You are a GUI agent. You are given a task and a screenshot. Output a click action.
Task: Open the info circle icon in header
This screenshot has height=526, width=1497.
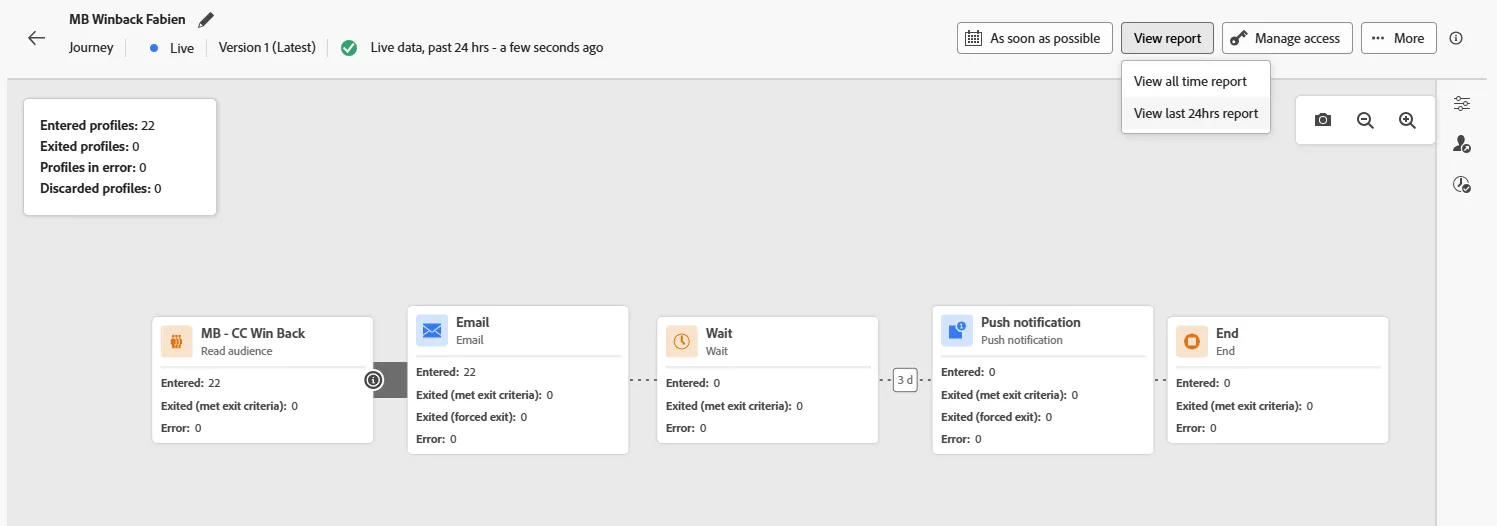coord(1456,38)
